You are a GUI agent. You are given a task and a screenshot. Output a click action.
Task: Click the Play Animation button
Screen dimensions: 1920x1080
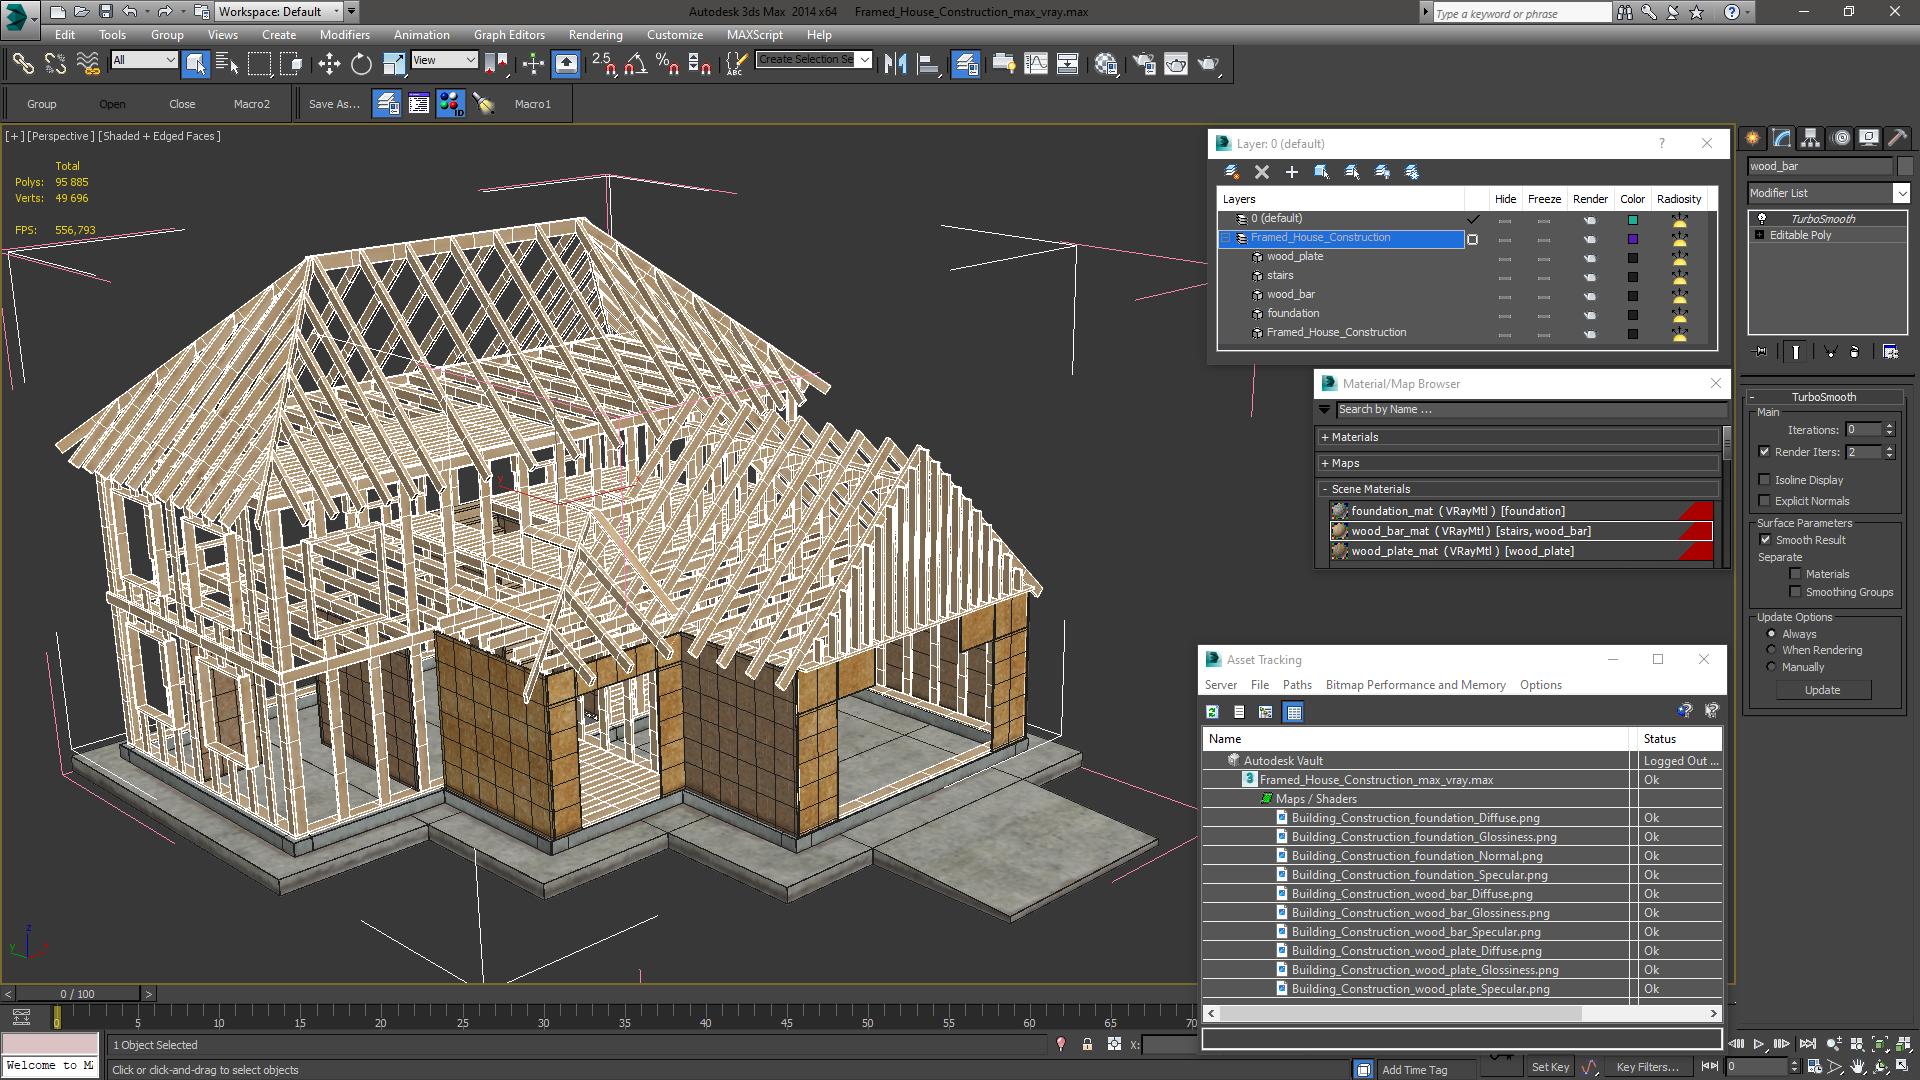[x=1759, y=1044]
